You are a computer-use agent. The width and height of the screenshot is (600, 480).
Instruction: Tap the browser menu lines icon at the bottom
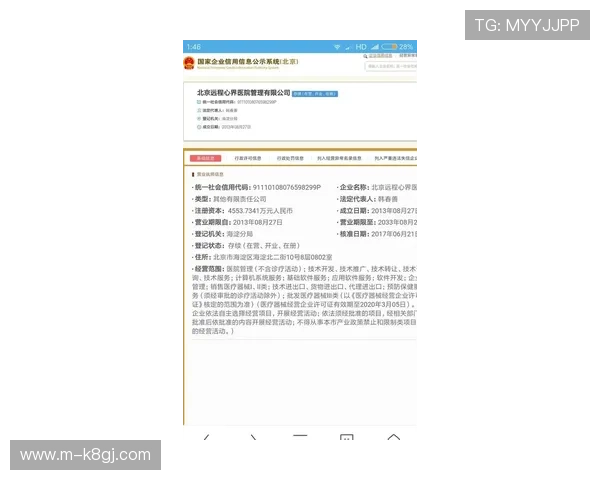(300, 436)
